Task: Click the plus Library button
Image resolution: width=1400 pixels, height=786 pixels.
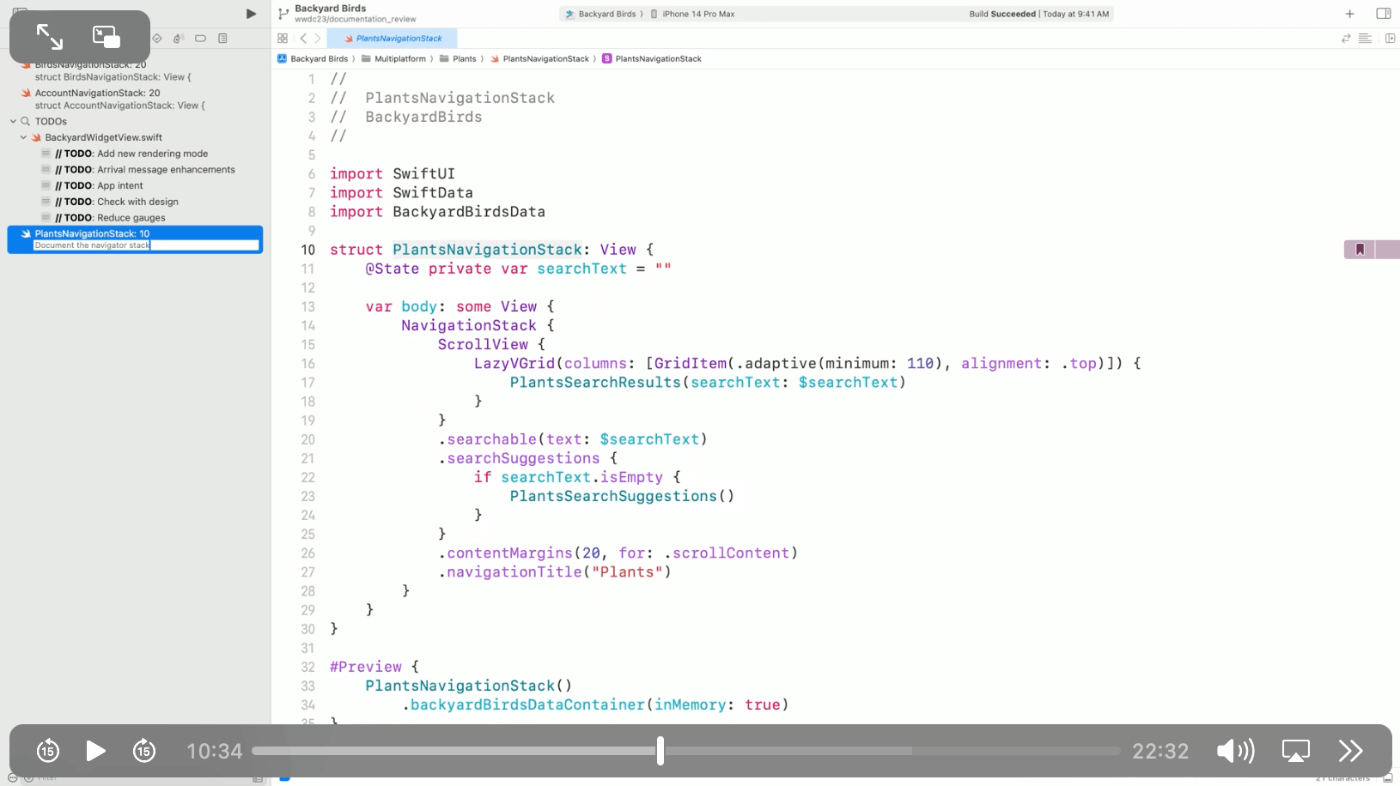Action: 1350,14
